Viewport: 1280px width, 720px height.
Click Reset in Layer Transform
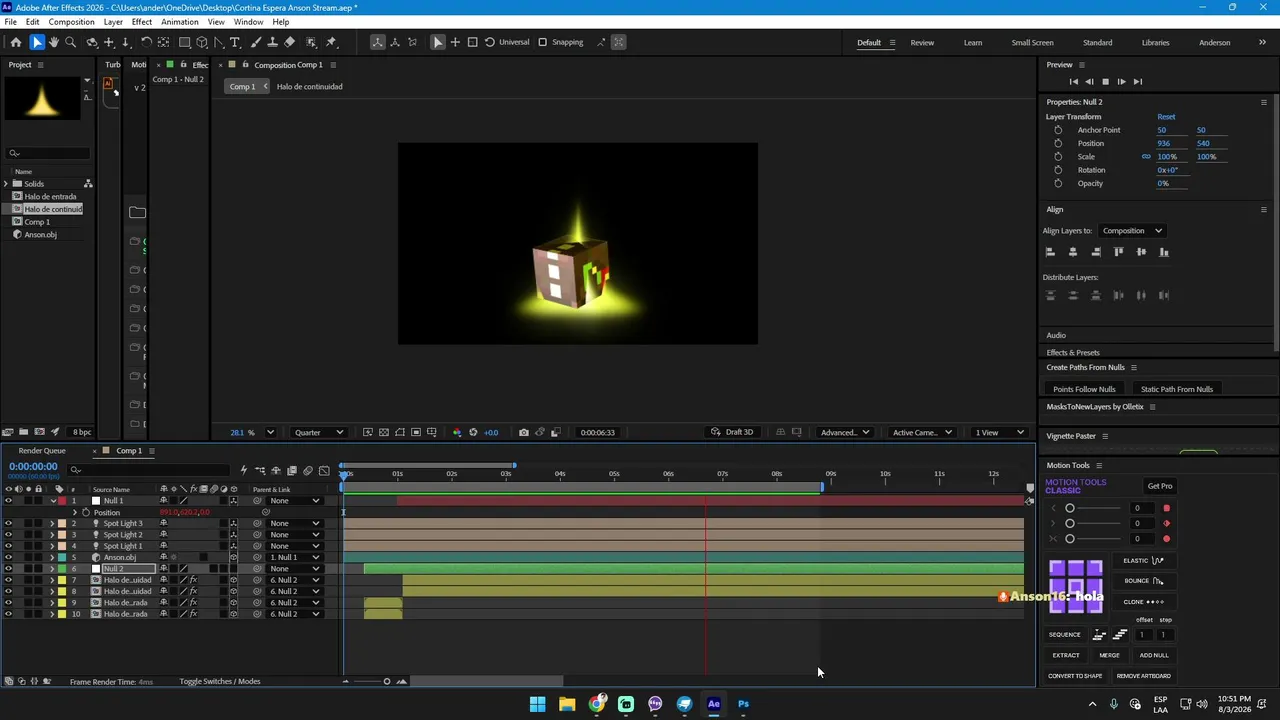[1166, 117]
